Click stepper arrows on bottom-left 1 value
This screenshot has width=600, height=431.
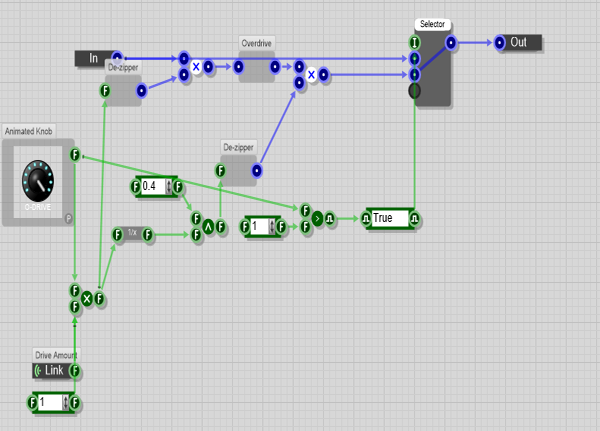[65, 403]
